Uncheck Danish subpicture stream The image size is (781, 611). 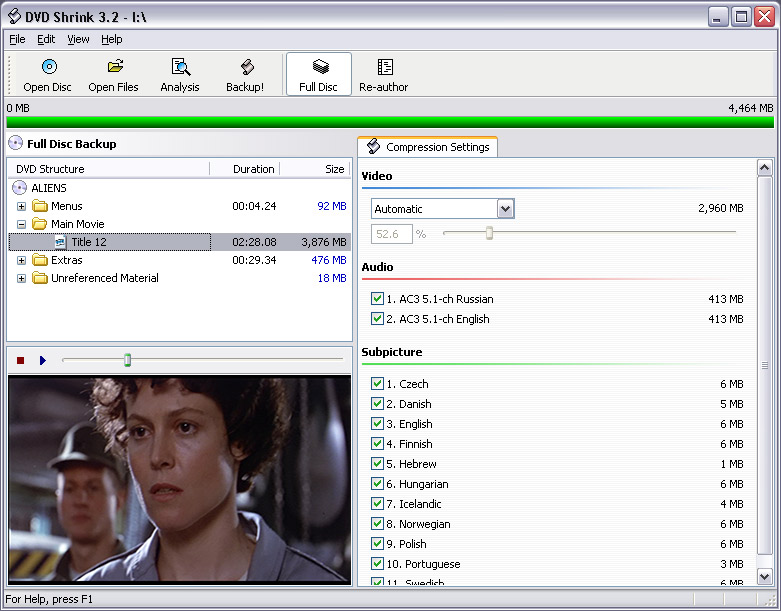[x=377, y=403]
